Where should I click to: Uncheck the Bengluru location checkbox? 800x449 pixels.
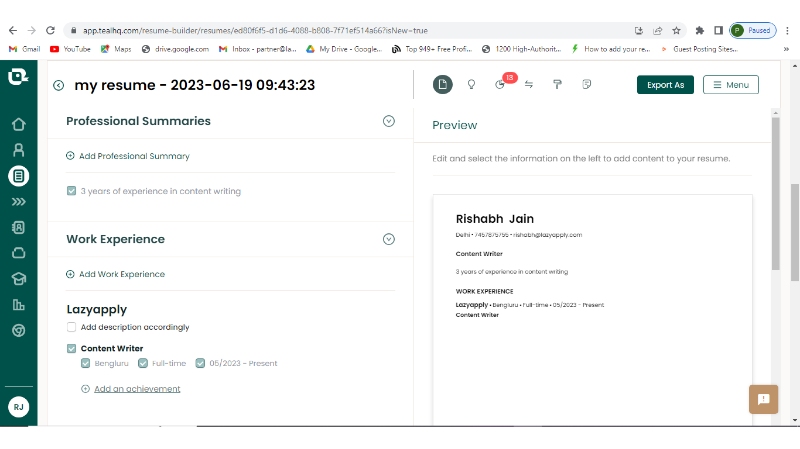point(86,363)
